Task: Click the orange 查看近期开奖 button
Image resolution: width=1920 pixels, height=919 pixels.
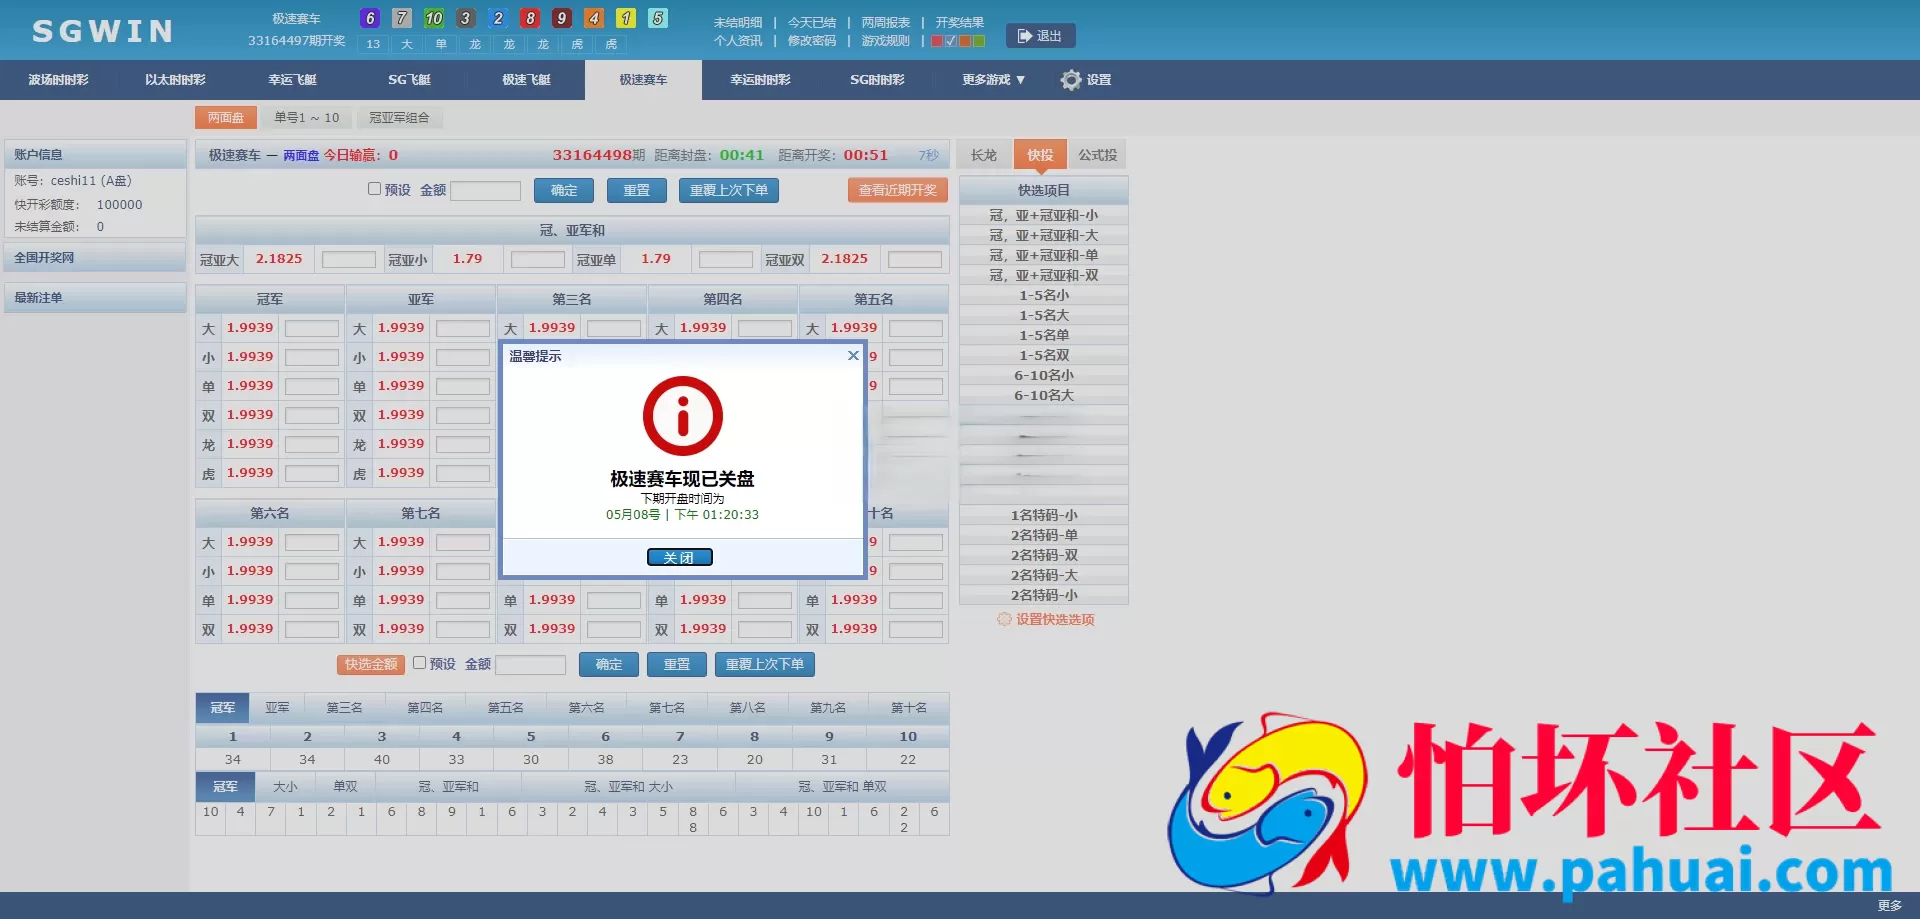Action: (x=898, y=190)
